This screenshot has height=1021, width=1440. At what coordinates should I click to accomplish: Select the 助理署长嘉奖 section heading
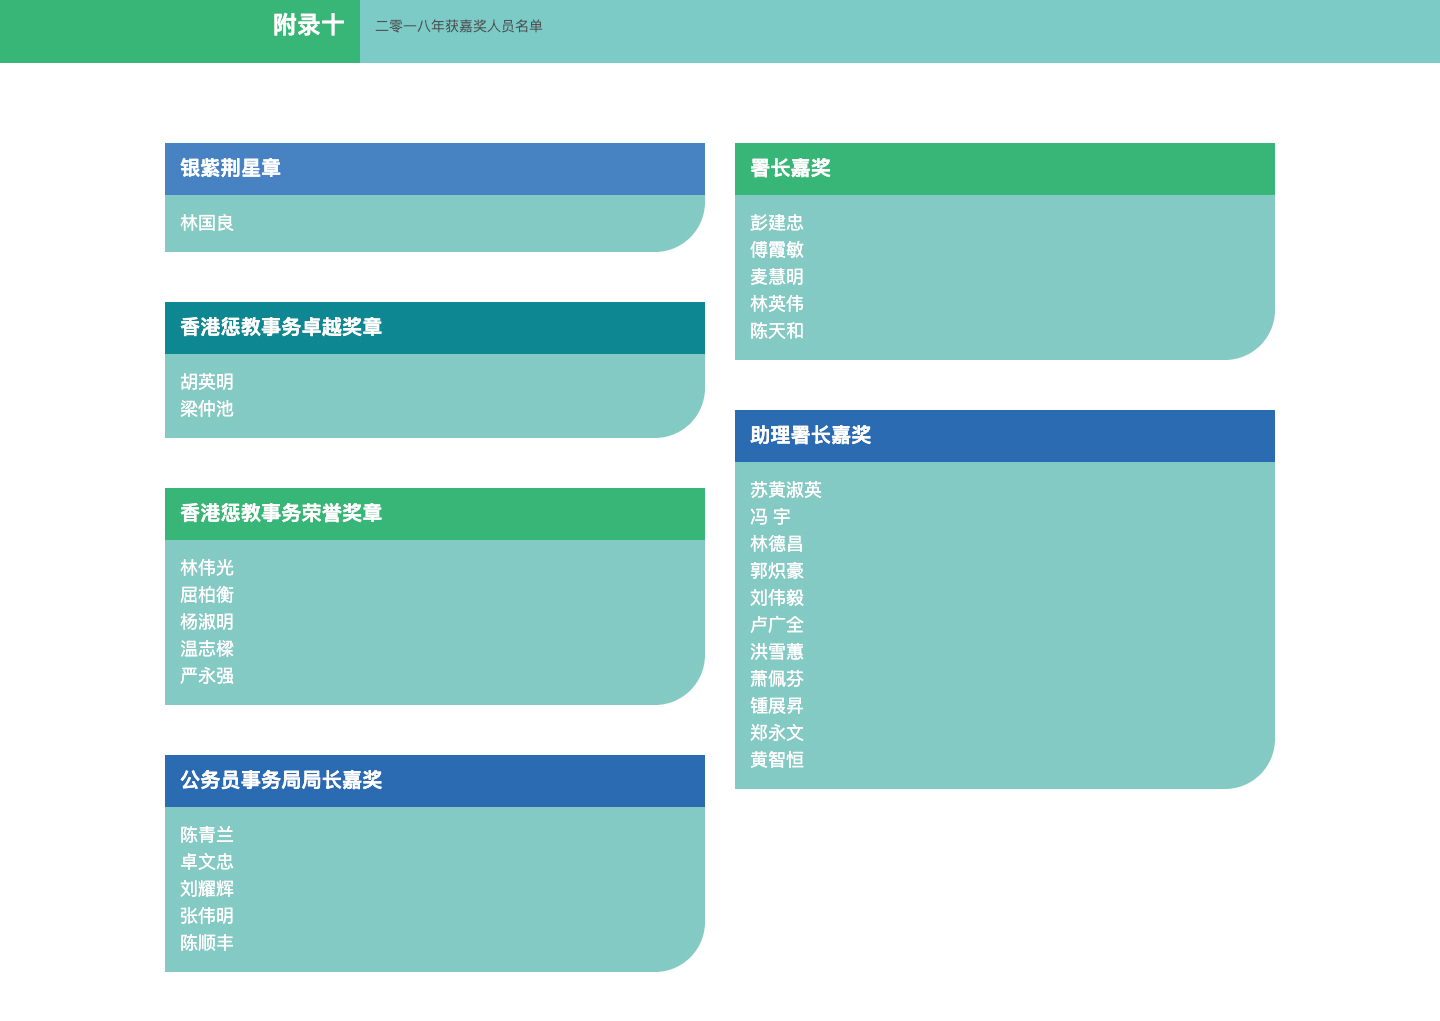pyautogui.click(x=810, y=435)
